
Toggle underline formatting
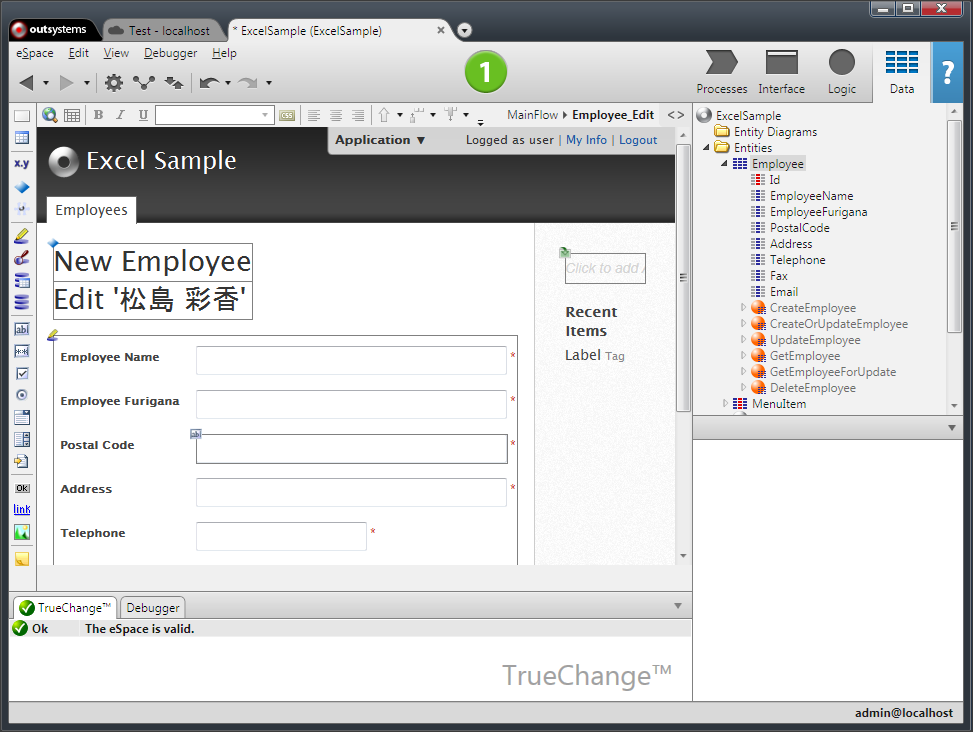click(143, 115)
